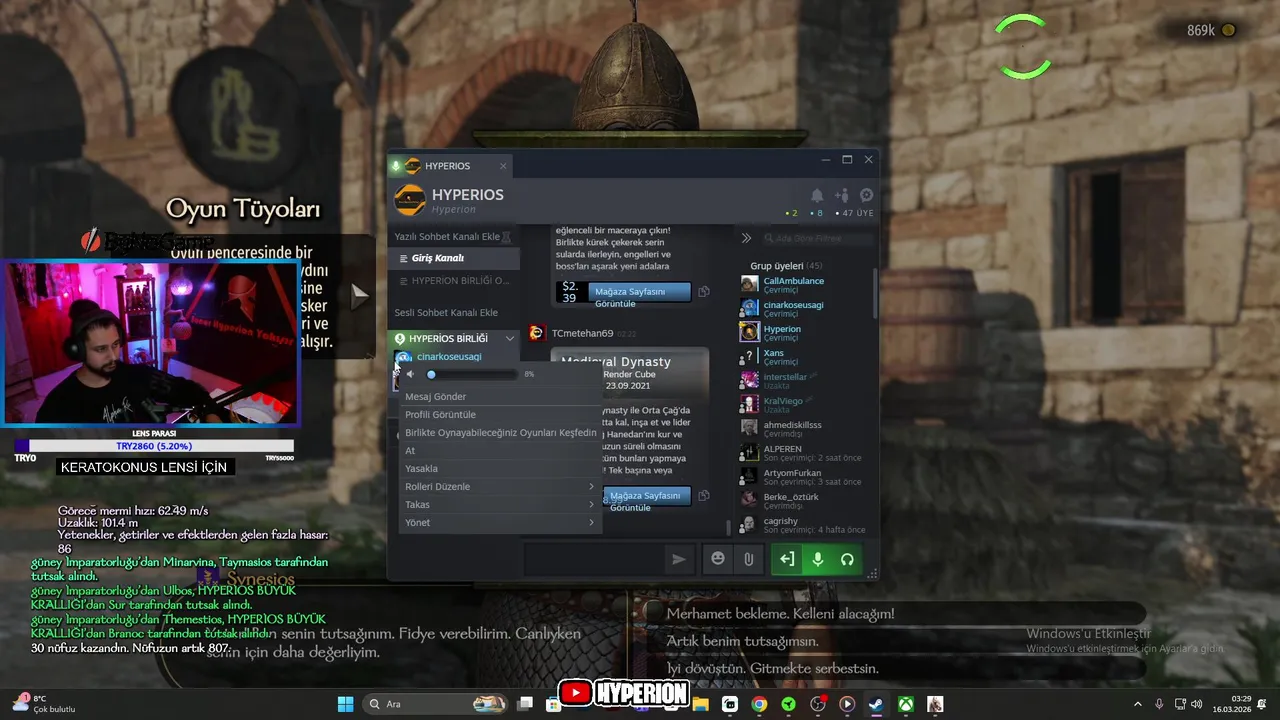Image resolution: width=1280 pixels, height=720 pixels.
Task: Open Task View from the taskbar
Action: coord(525,704)
